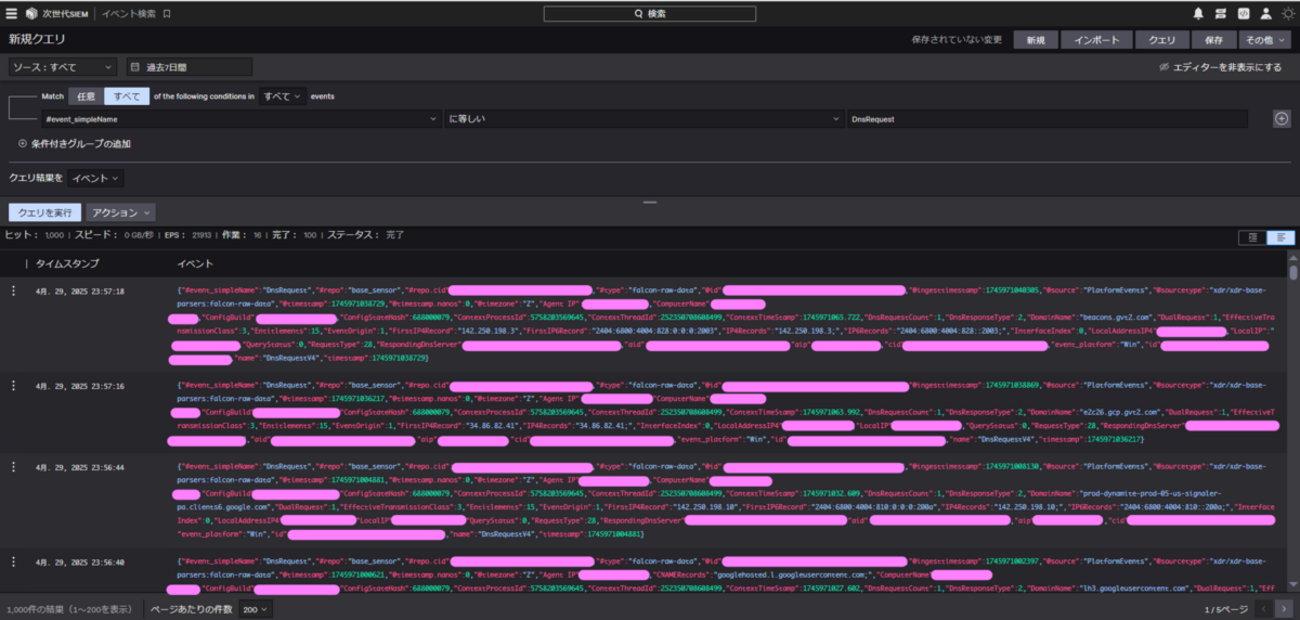Image resolution: width=1300 pixels, height=620 pixels.
Task: Hide editor via エディターを非表示にする
Action: click(1220, 67)
